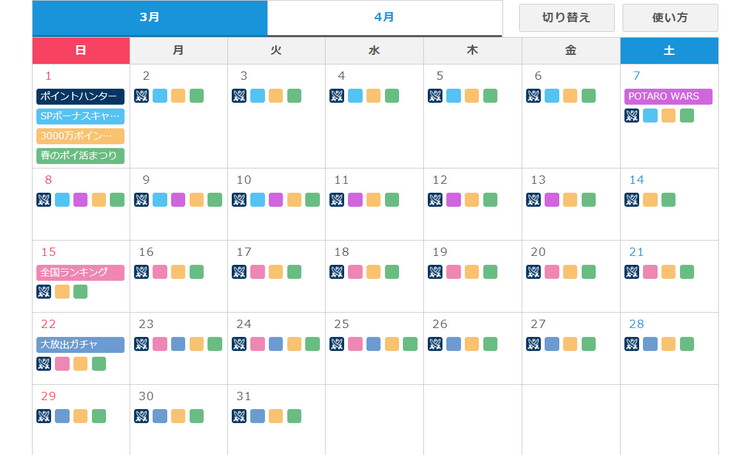This screenshot has width=740, height=455.
Task: Open the POTARO WARS event on March 7
Action: (668, 96)
